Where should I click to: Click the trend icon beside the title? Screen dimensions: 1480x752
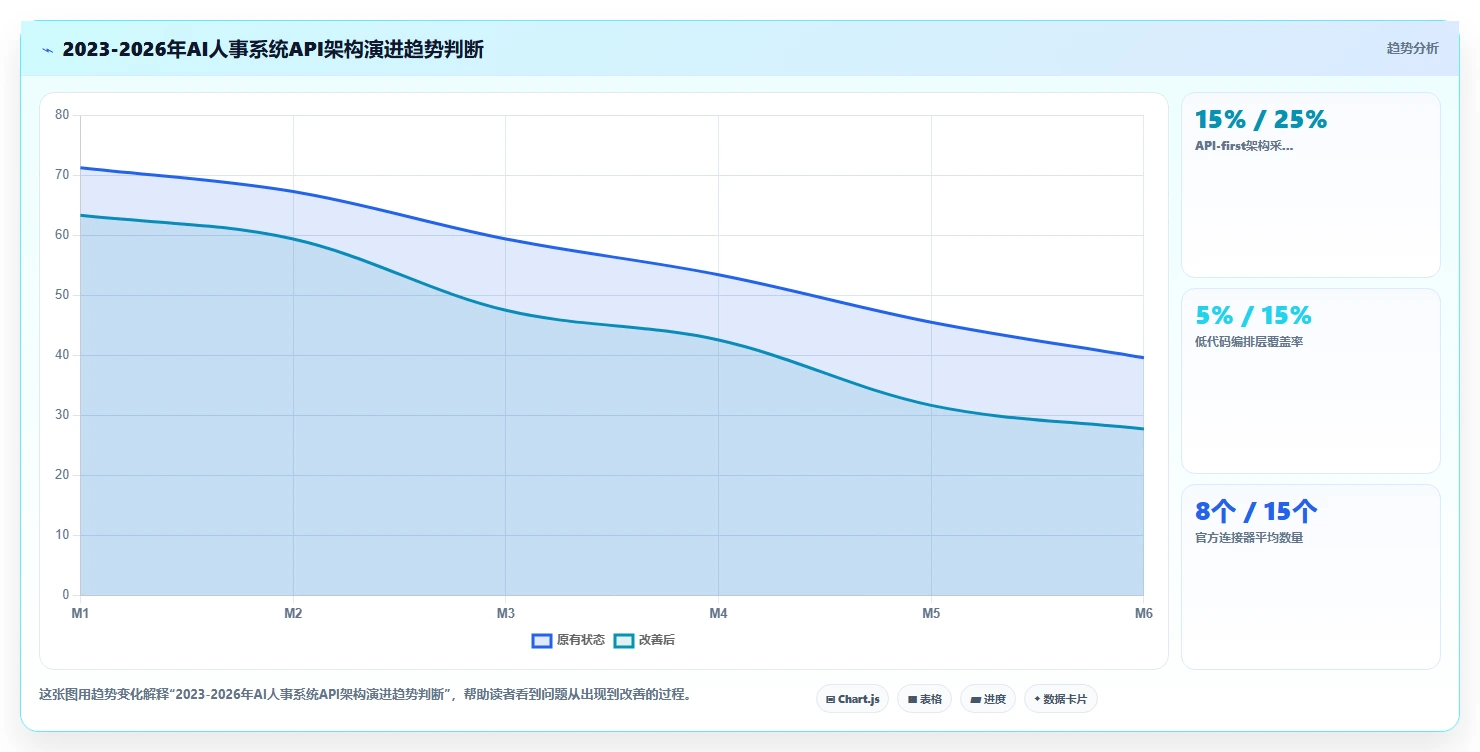(x=47, y=49)
